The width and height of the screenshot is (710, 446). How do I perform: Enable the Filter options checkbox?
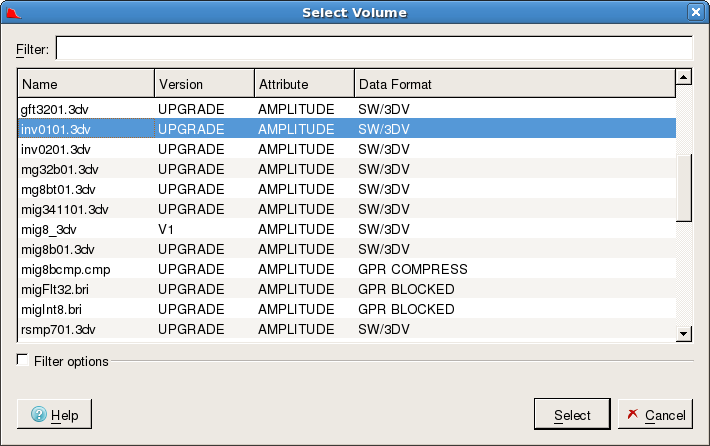coord(22,360)
